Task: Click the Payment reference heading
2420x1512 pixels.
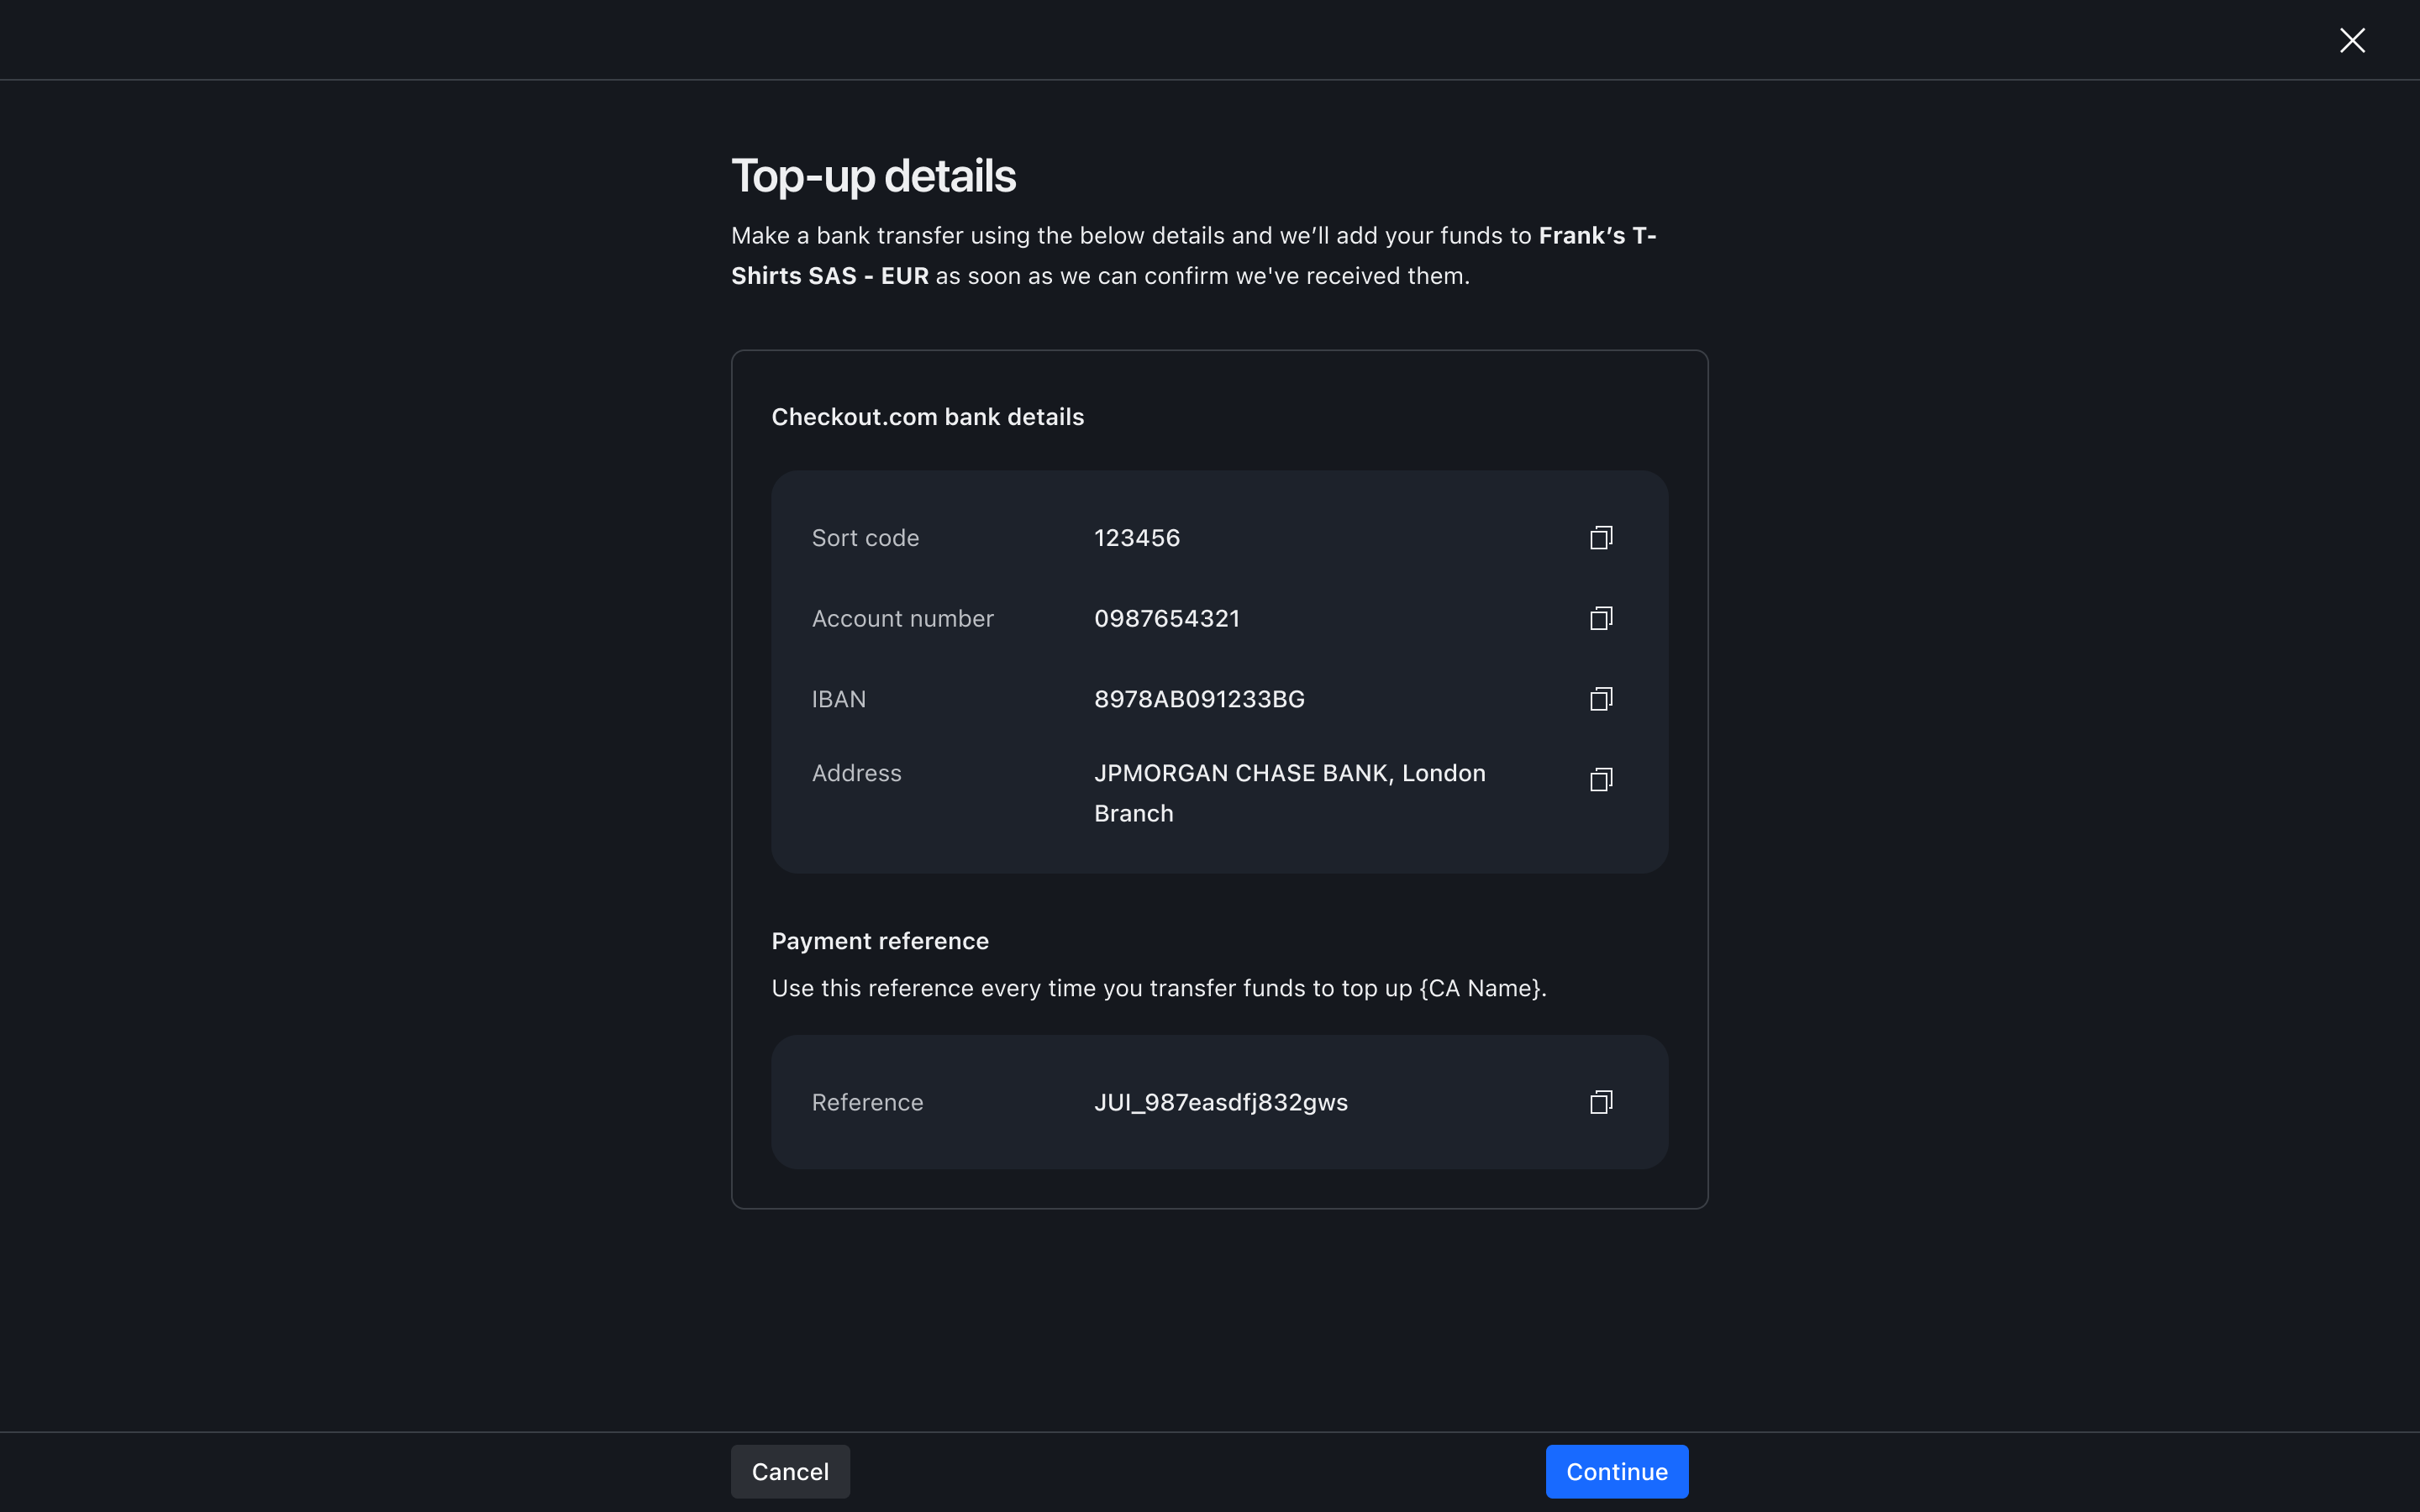Action: (880, 941)
